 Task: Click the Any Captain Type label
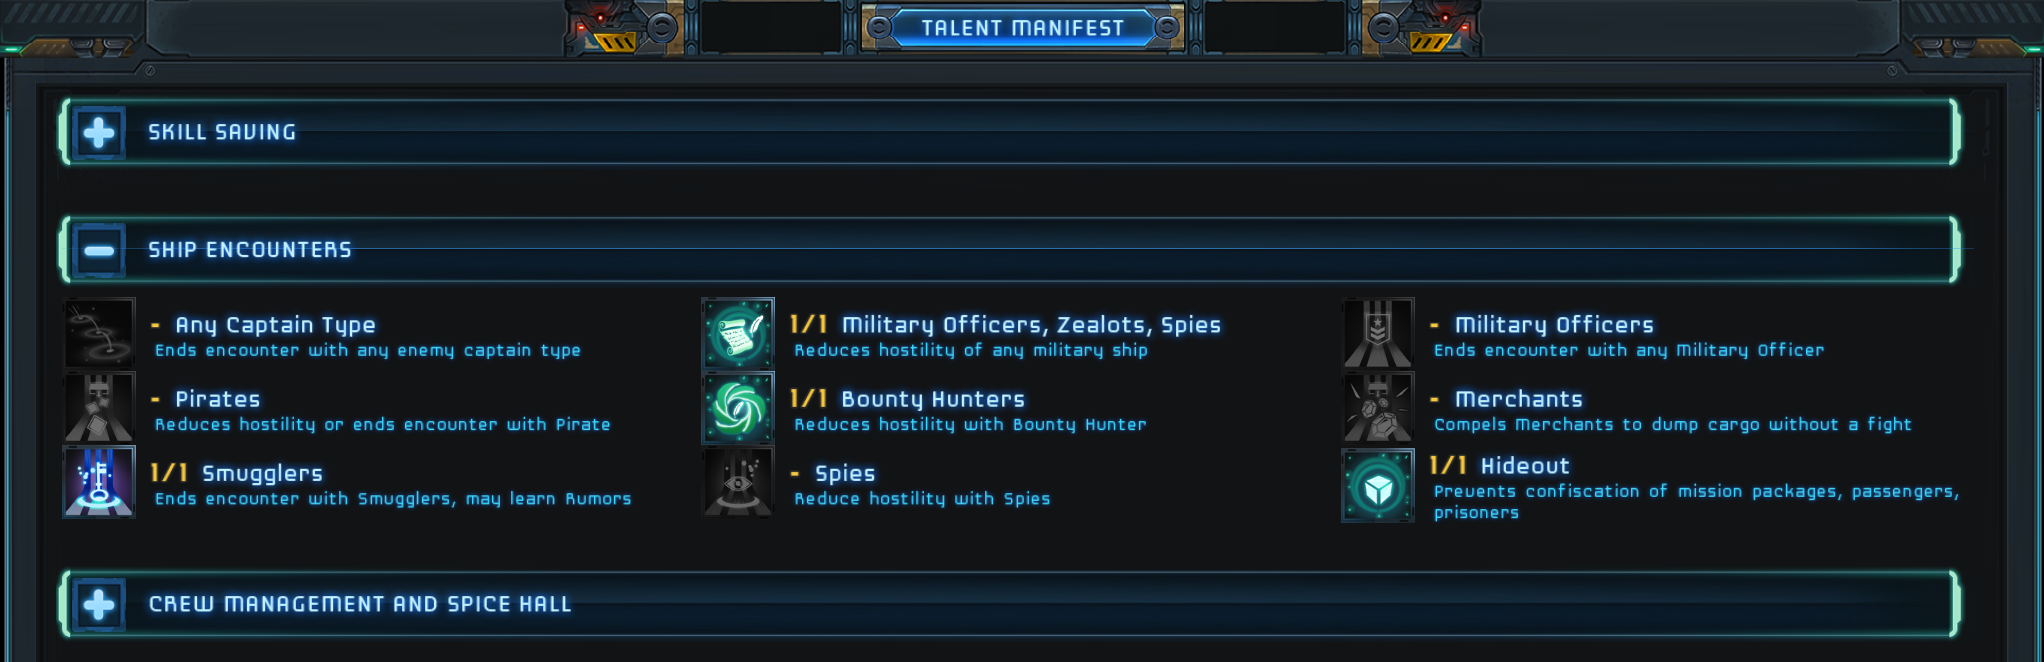pos(276,325)
